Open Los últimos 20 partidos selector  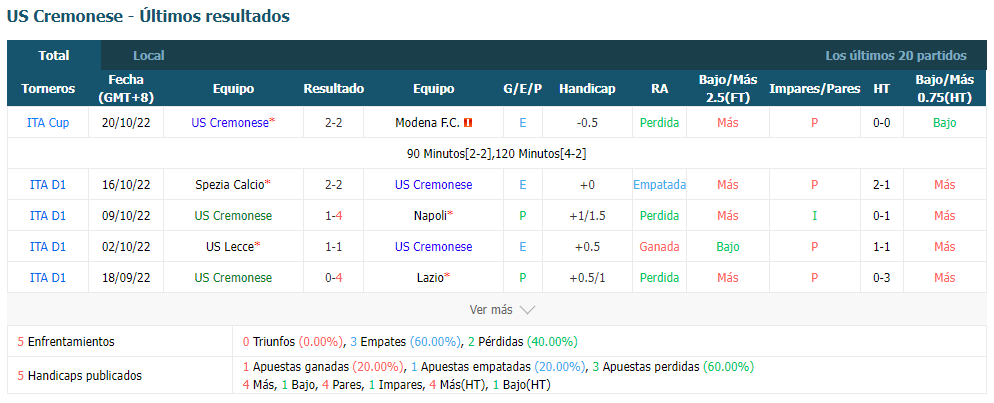896,56
